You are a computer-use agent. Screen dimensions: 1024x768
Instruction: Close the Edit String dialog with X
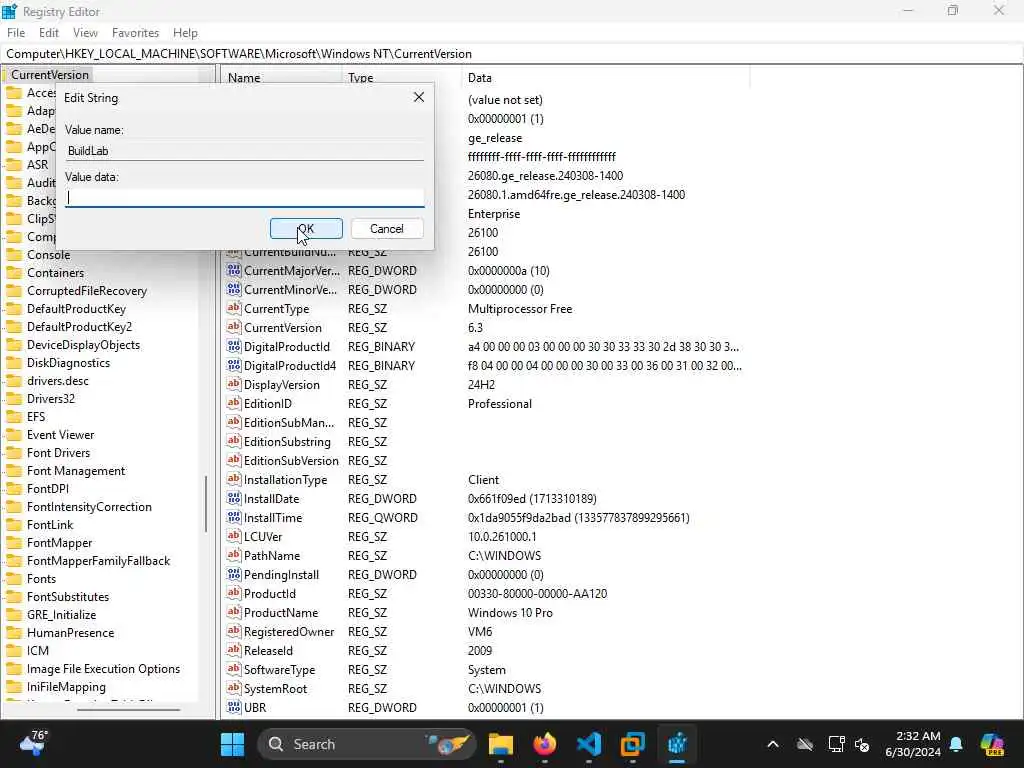click(419, 97)
